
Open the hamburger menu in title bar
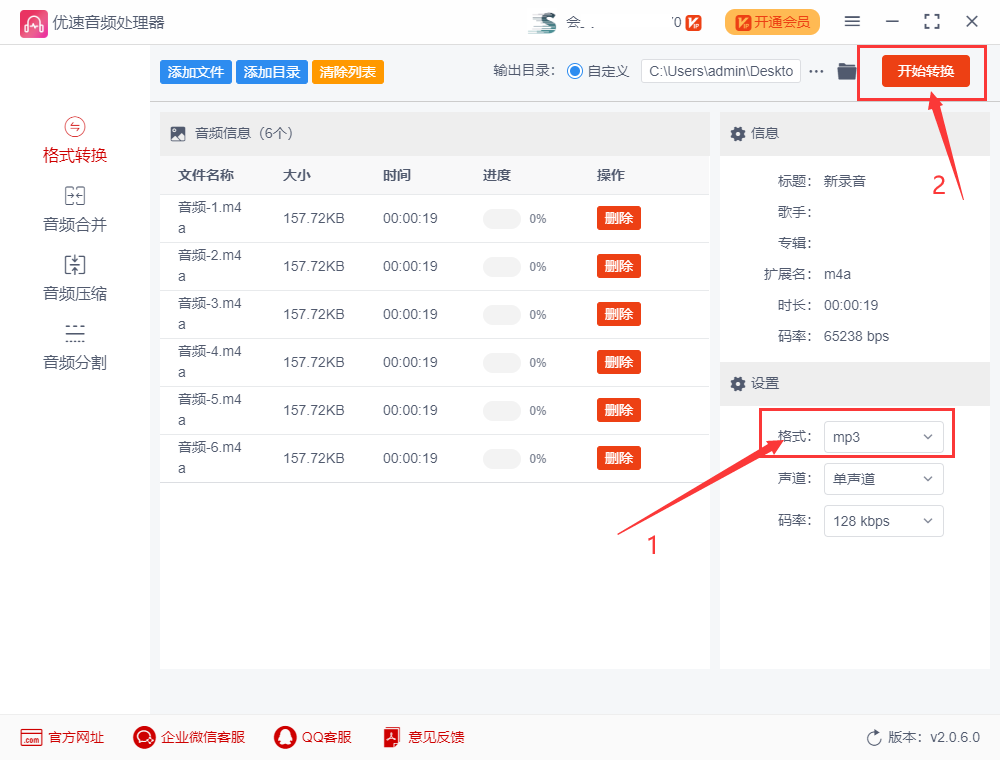853,20
